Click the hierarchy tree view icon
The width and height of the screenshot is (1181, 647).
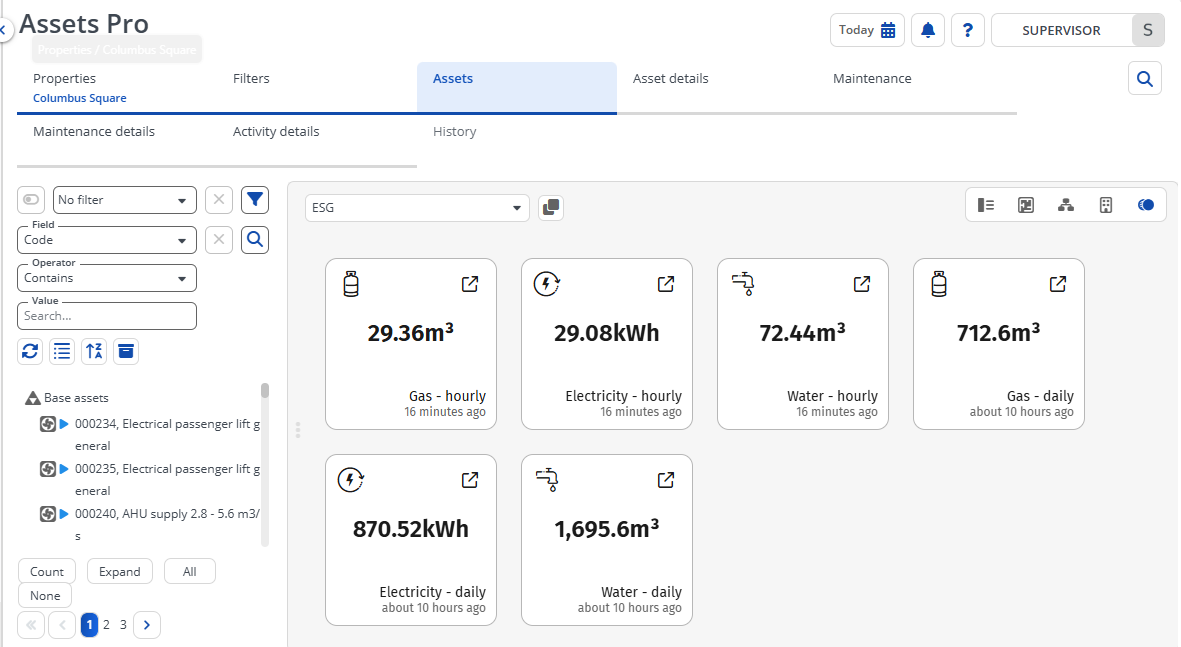tap(1066, 205)
